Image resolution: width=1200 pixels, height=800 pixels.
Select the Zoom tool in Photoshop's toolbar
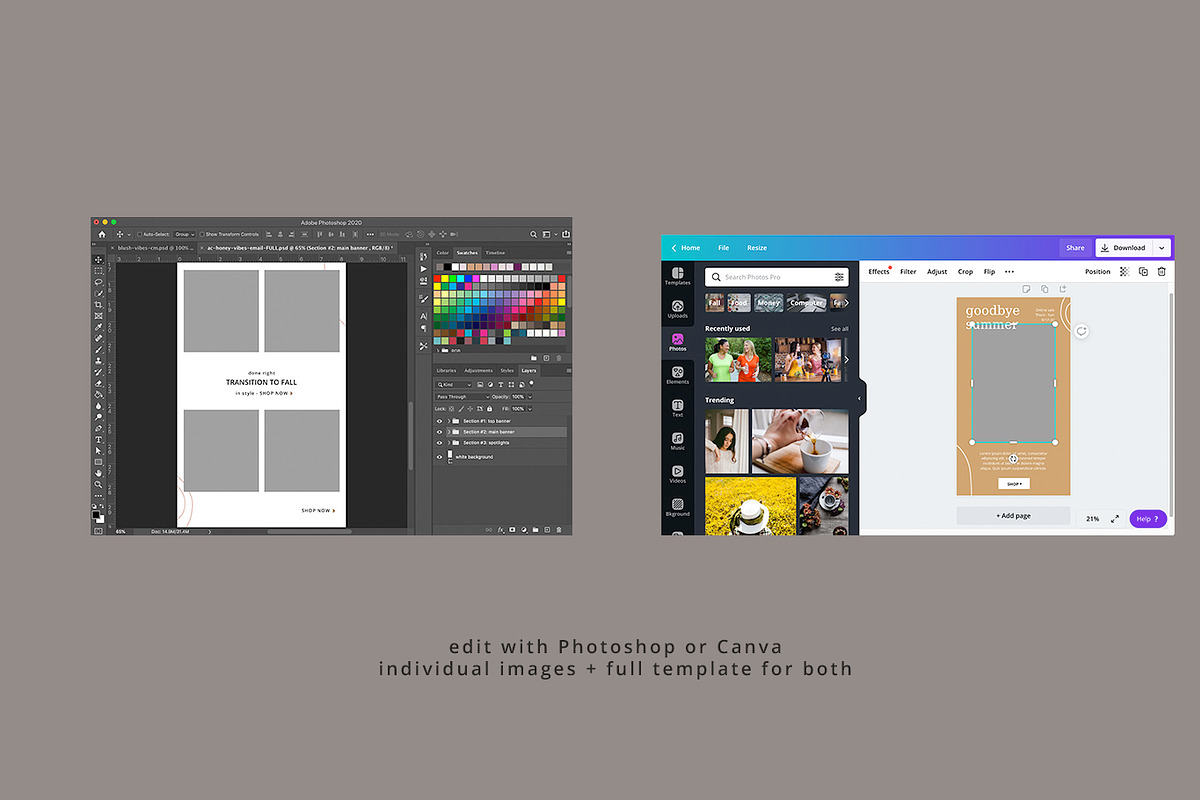98,484
